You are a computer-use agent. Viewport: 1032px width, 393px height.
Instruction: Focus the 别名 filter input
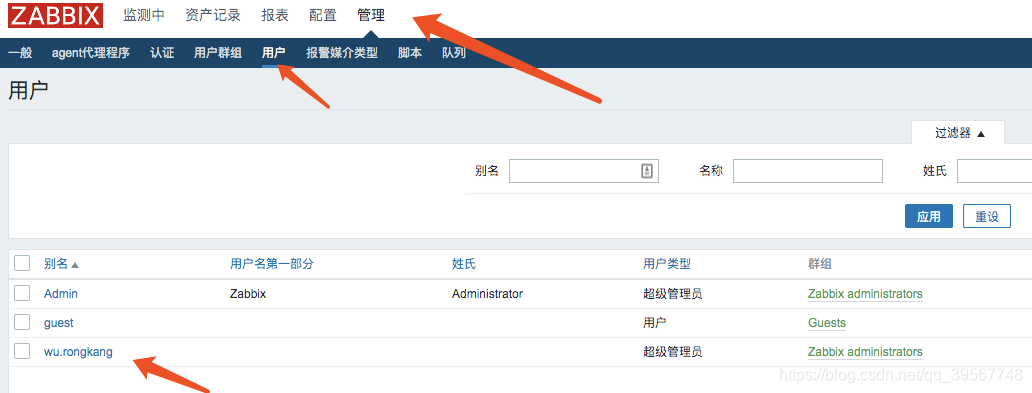[x=584, y=171]
